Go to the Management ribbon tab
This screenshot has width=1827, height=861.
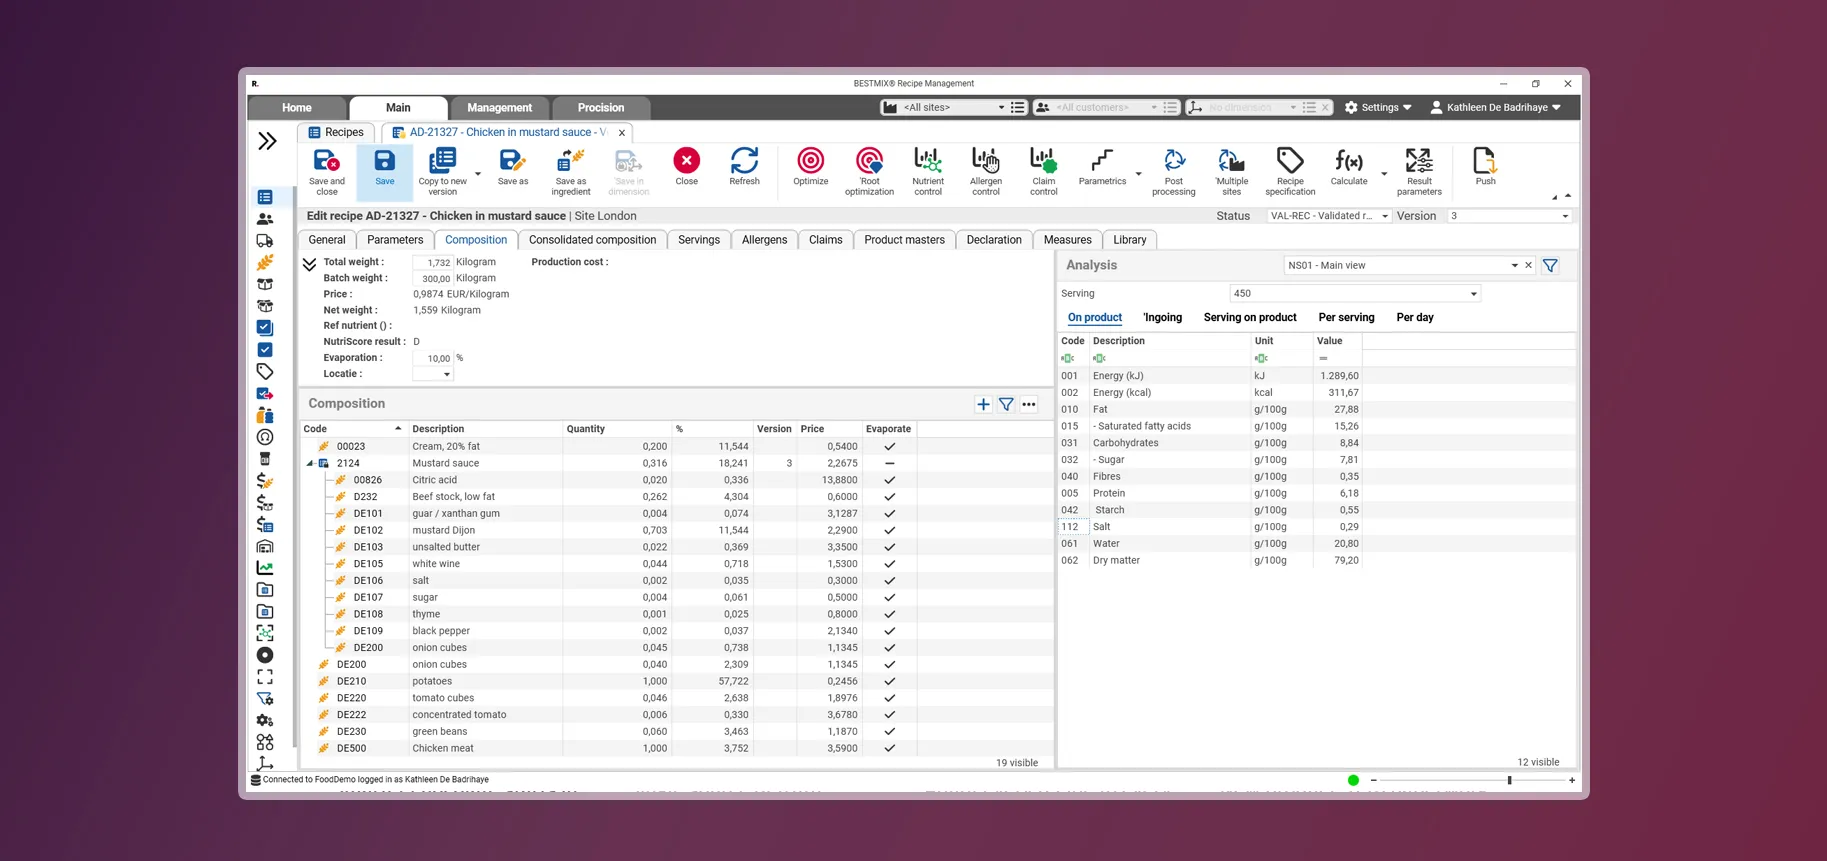[x=499, y=108]
